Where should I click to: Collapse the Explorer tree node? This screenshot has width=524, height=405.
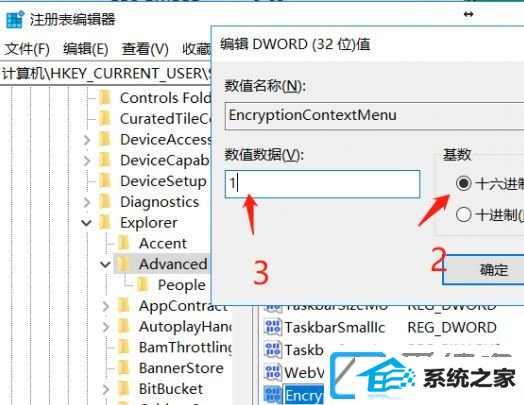[x=87, y=223]
